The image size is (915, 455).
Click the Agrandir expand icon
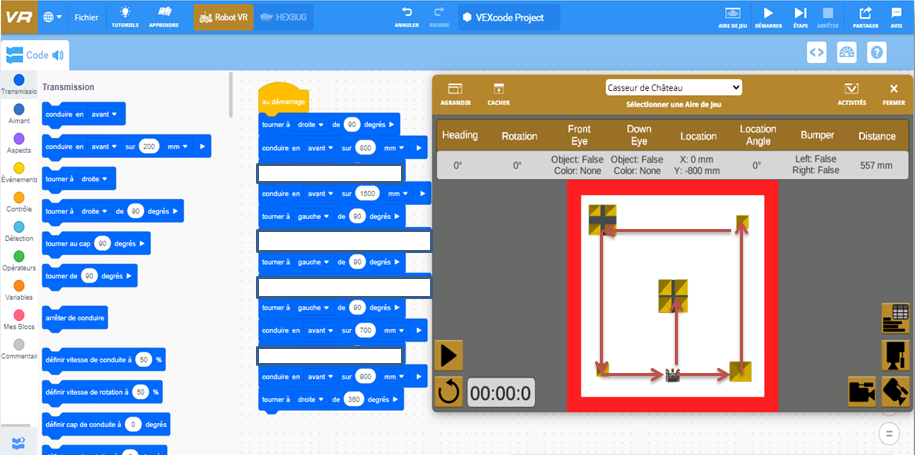click(455, 93)
